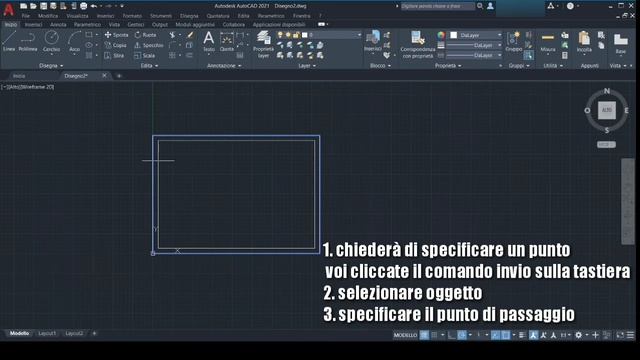Open the Annota ribbon tab
This screenshot has width=640, height=360.
coord(58,24)
